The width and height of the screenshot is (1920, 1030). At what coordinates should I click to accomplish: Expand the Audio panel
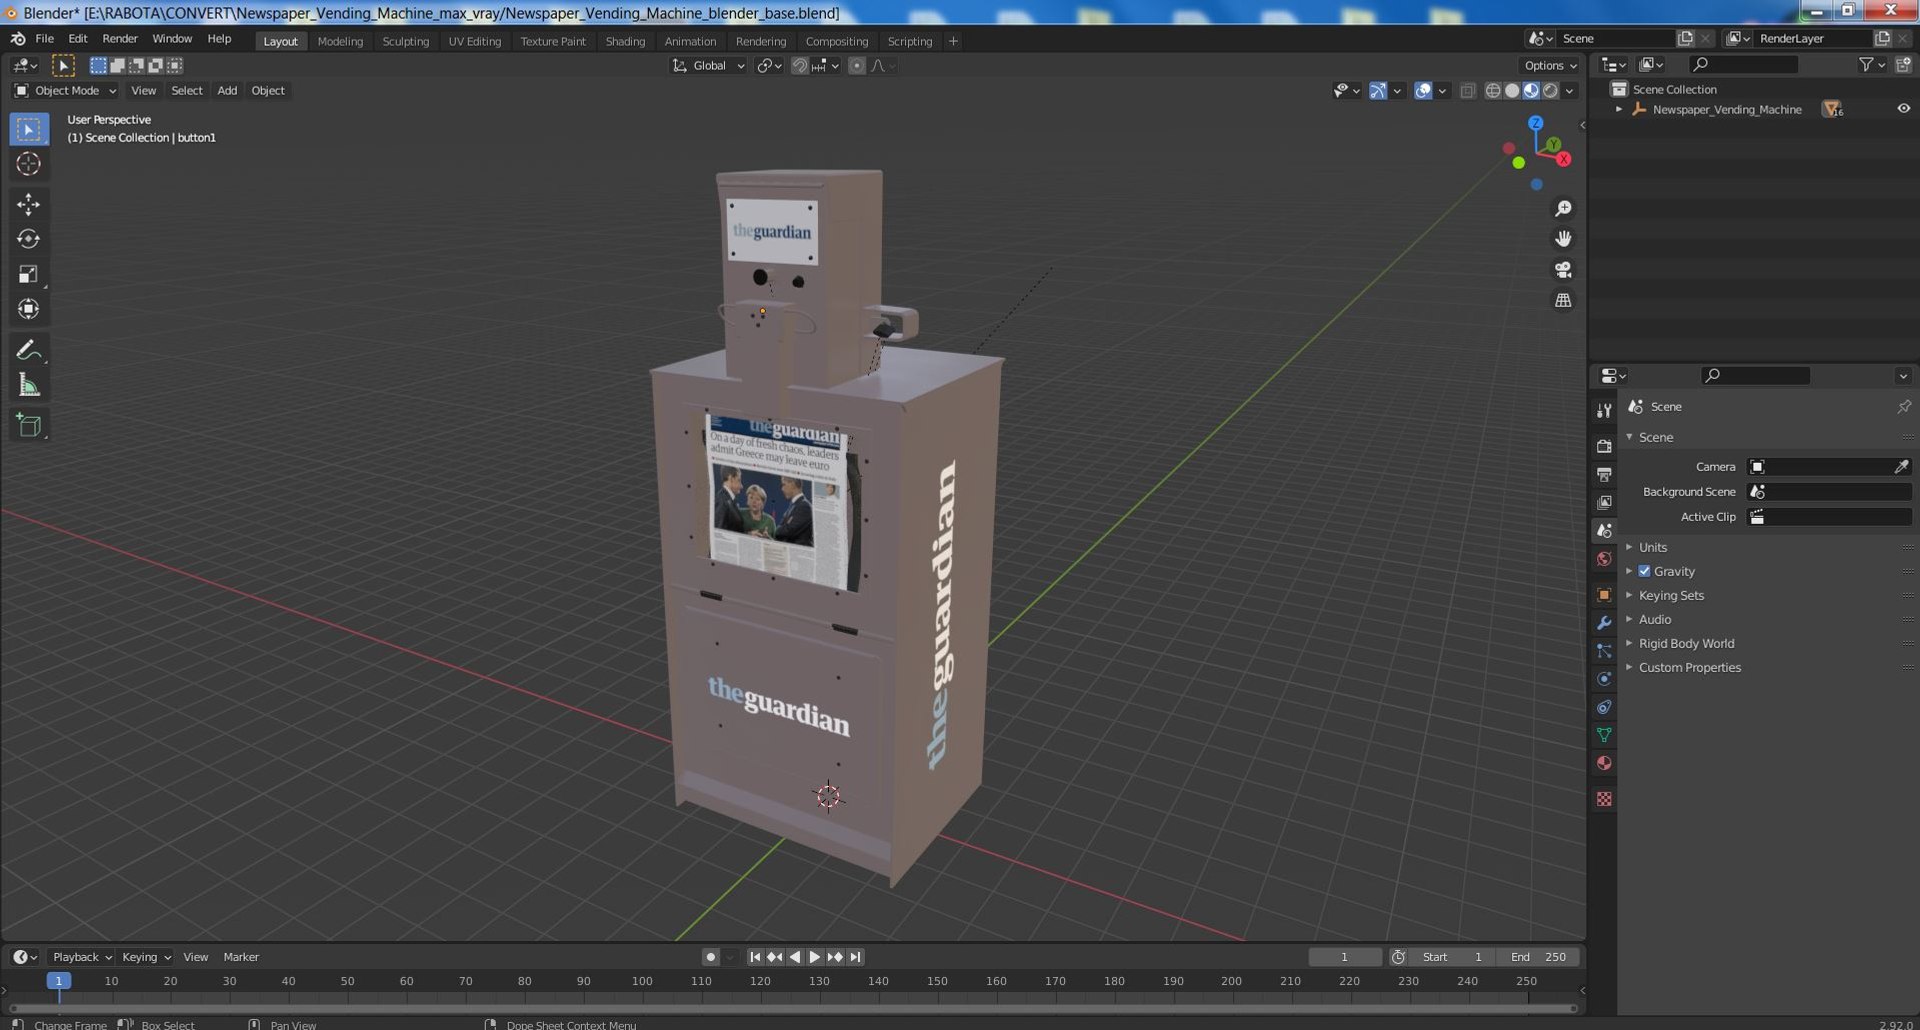point(1655,619)
